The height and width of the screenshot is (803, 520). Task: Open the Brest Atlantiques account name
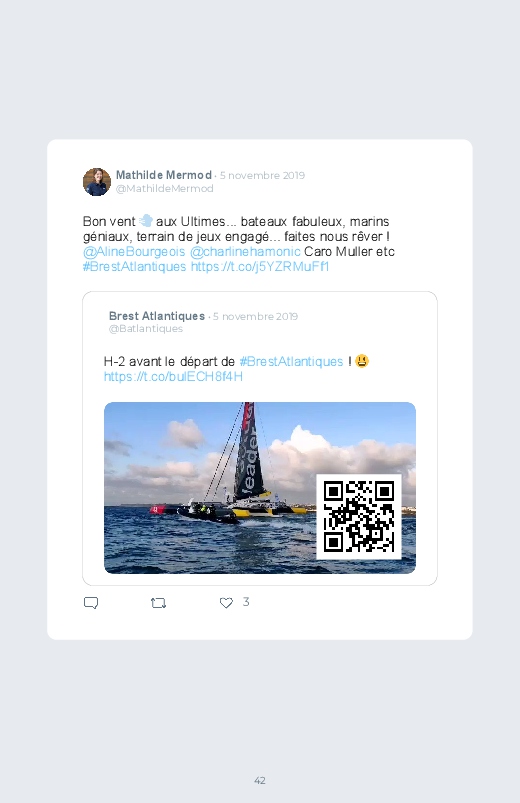[157, 316]
